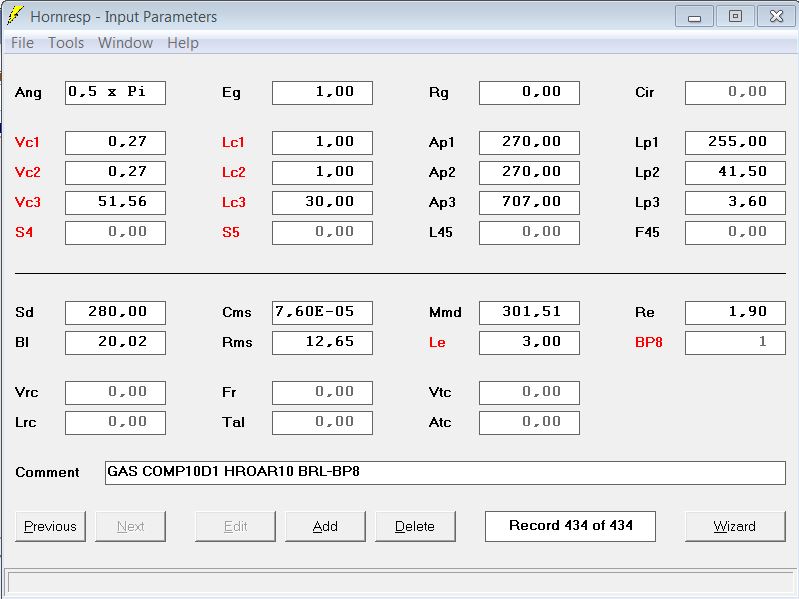Click the Lc2 value field

322,173
